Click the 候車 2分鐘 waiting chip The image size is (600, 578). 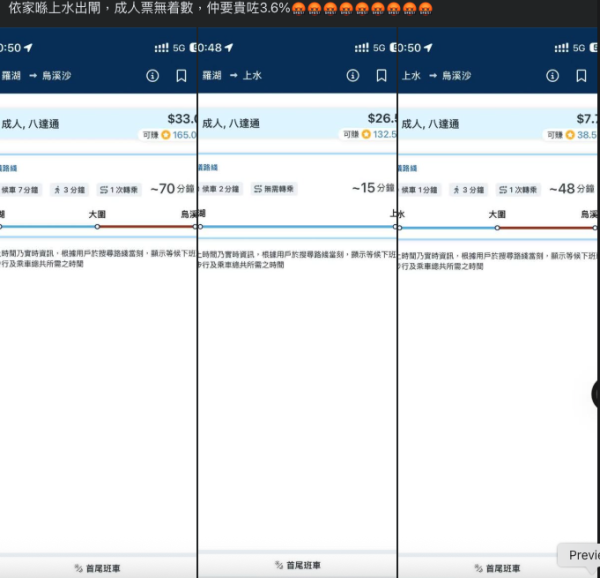(x=221, y=189)
